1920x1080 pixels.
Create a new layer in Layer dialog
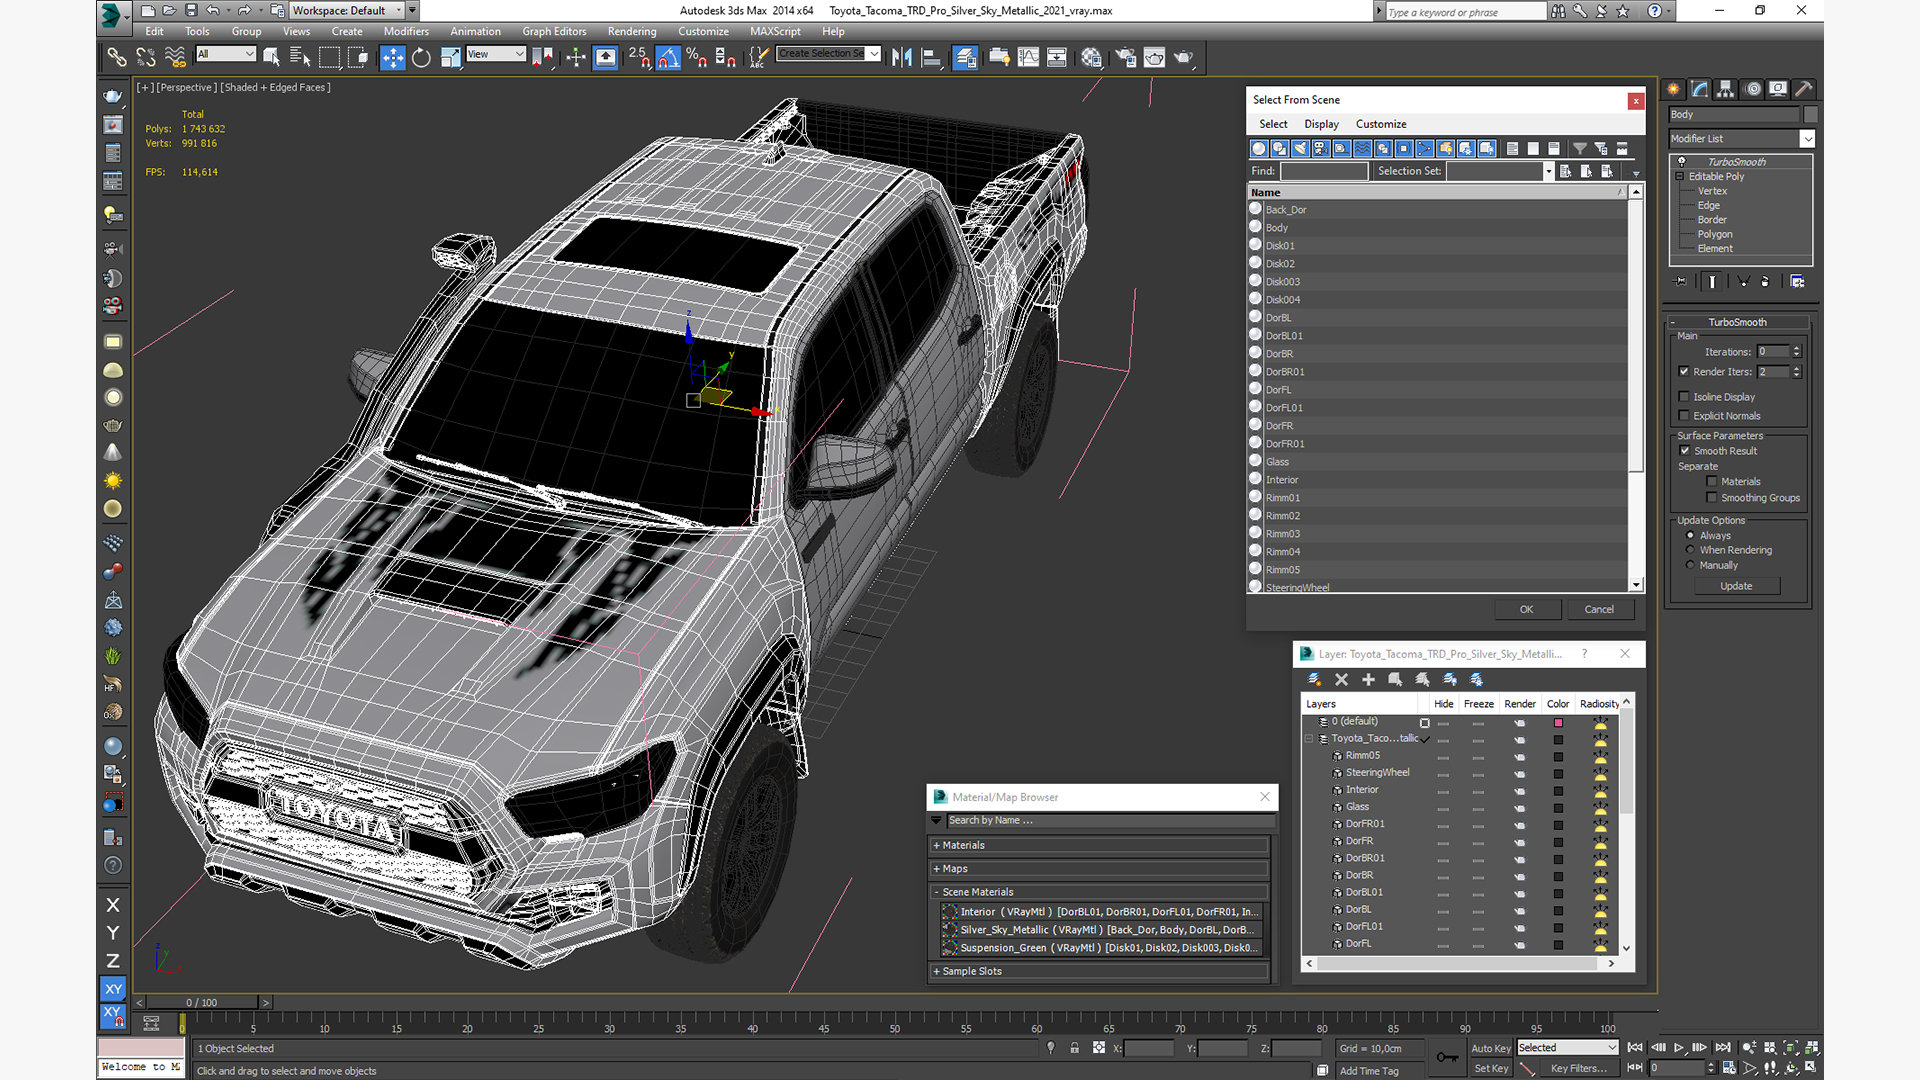1314,679
